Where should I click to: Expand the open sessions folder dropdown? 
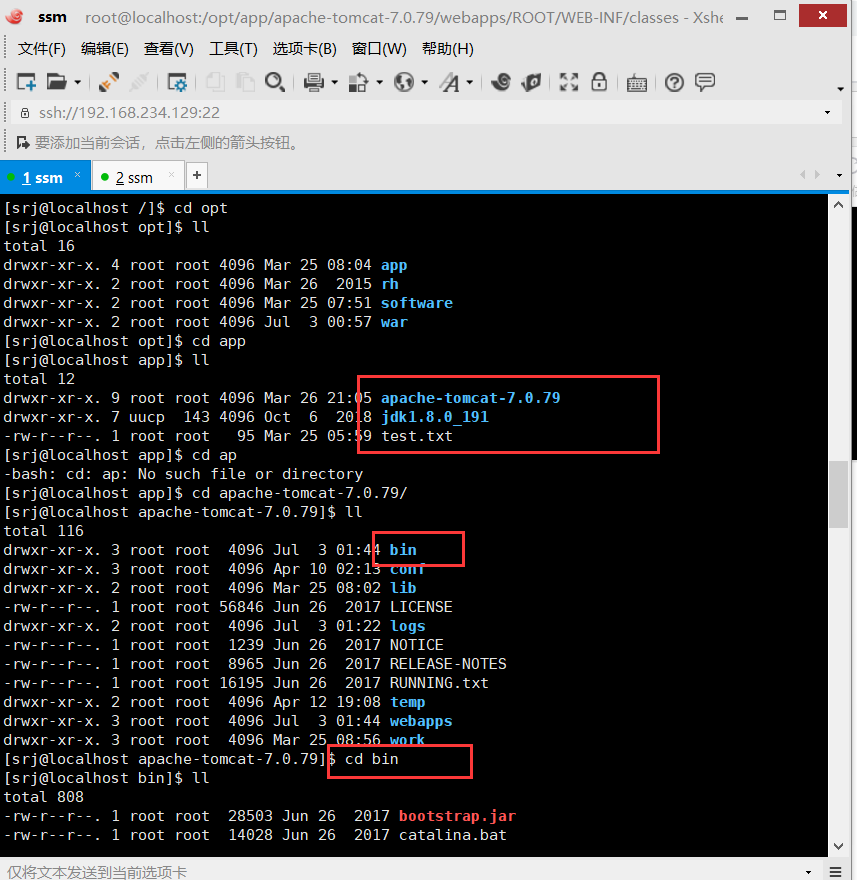tap(76, 83)
